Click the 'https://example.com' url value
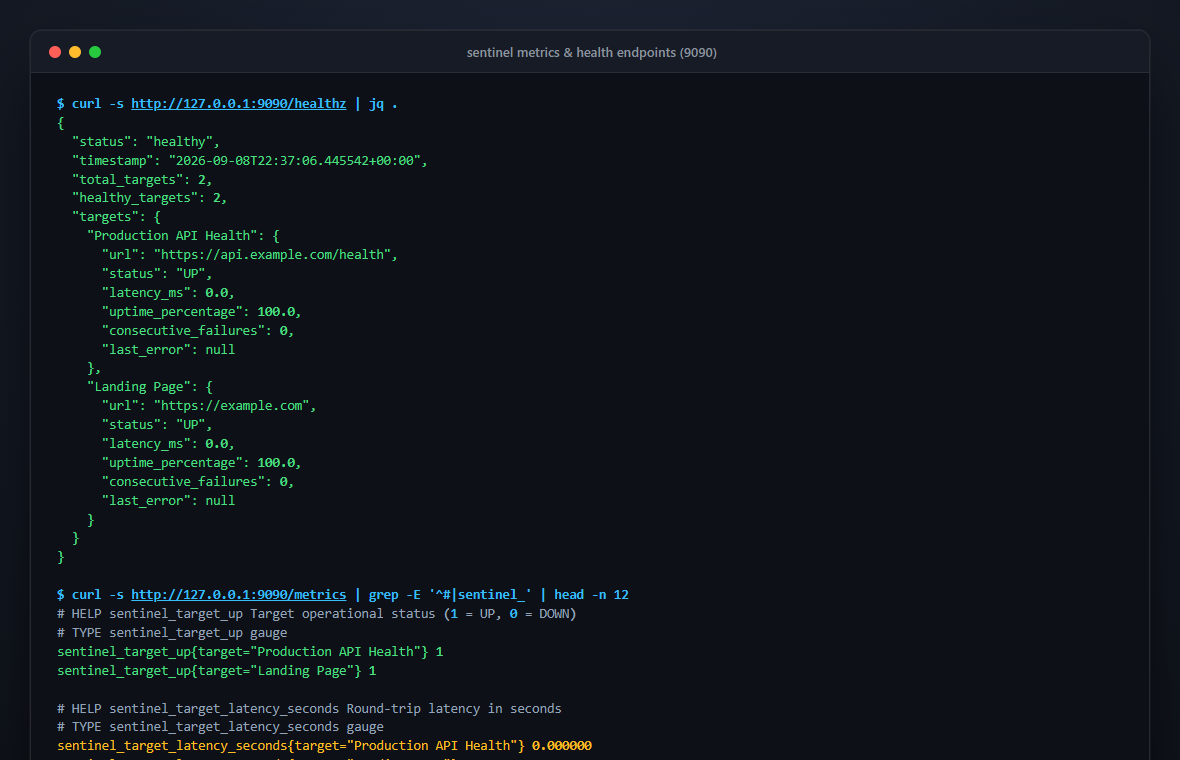The width and height of the screenshot is (1180, 760). (x=231, y=406)
